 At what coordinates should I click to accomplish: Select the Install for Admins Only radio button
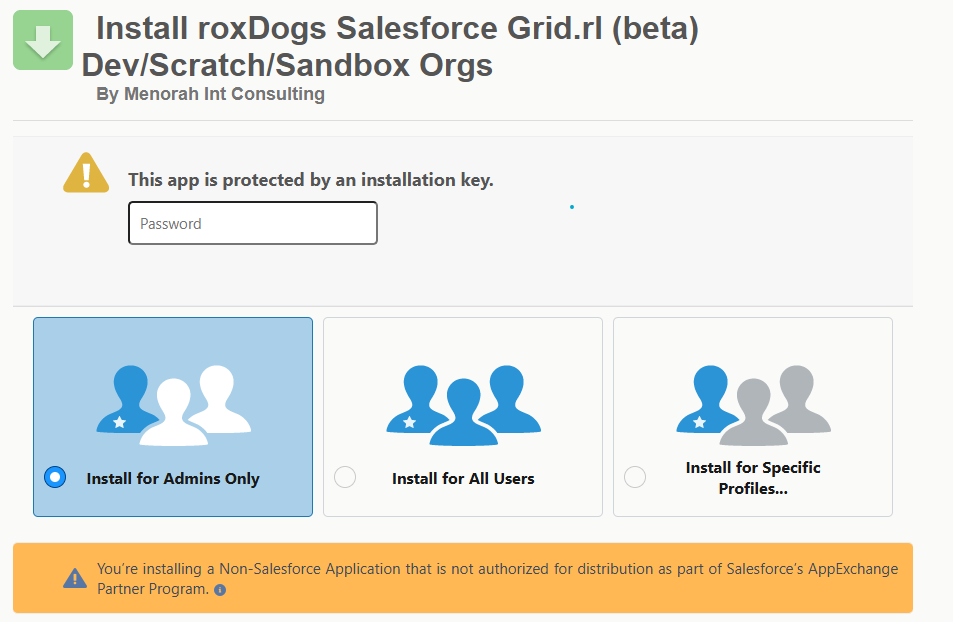(55, 477)
